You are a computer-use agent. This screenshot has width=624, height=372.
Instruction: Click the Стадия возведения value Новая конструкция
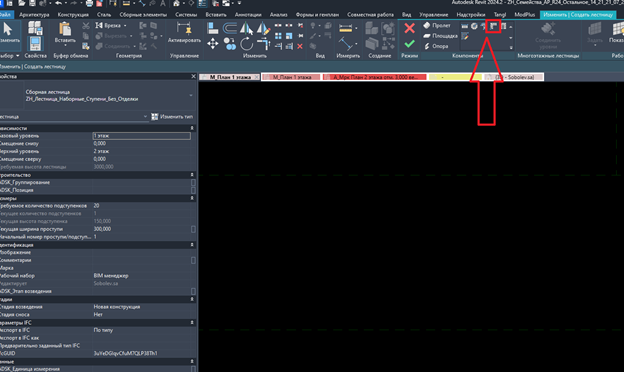tap(141, 307)
